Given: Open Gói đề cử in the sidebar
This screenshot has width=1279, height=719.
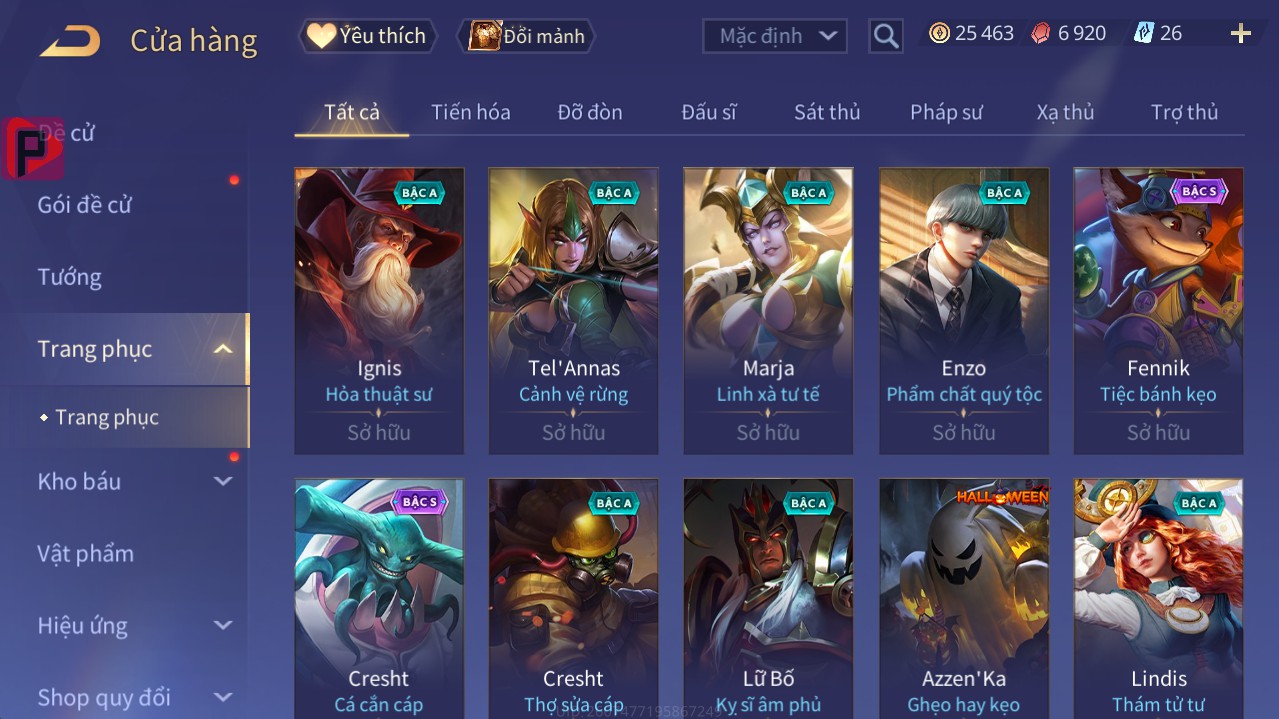Looking at the screenshot, I should (85, 205).
